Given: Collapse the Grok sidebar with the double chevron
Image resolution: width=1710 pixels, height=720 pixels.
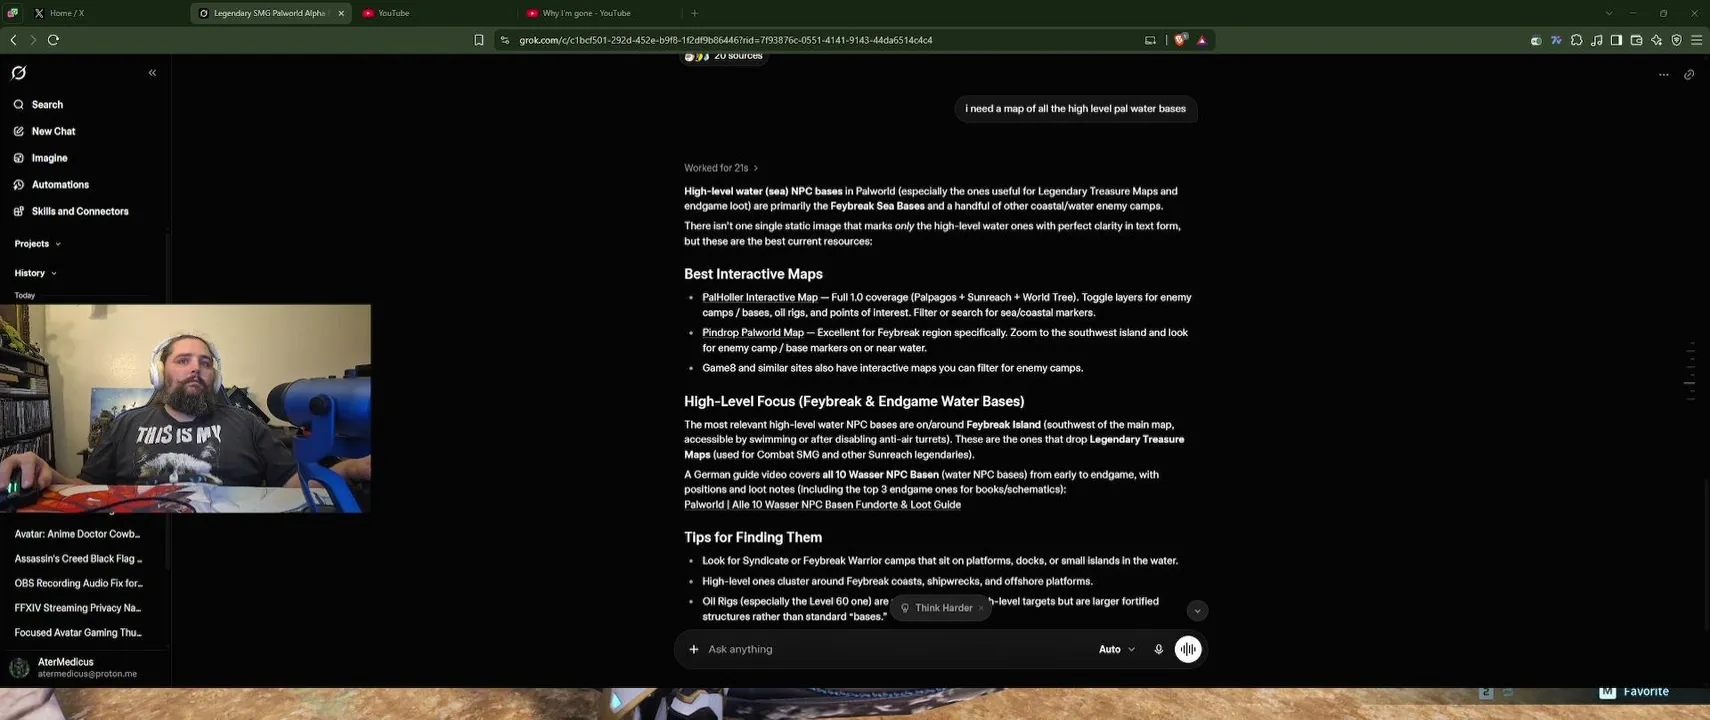Looking at the screenshot, I should click(152, 73).
